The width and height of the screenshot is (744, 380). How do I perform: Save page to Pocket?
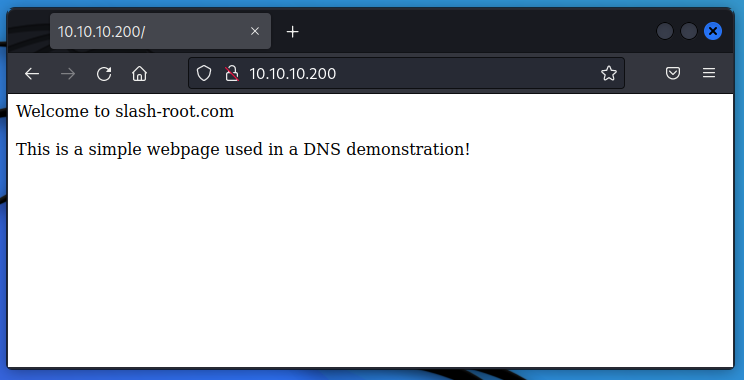pos(673,73)
